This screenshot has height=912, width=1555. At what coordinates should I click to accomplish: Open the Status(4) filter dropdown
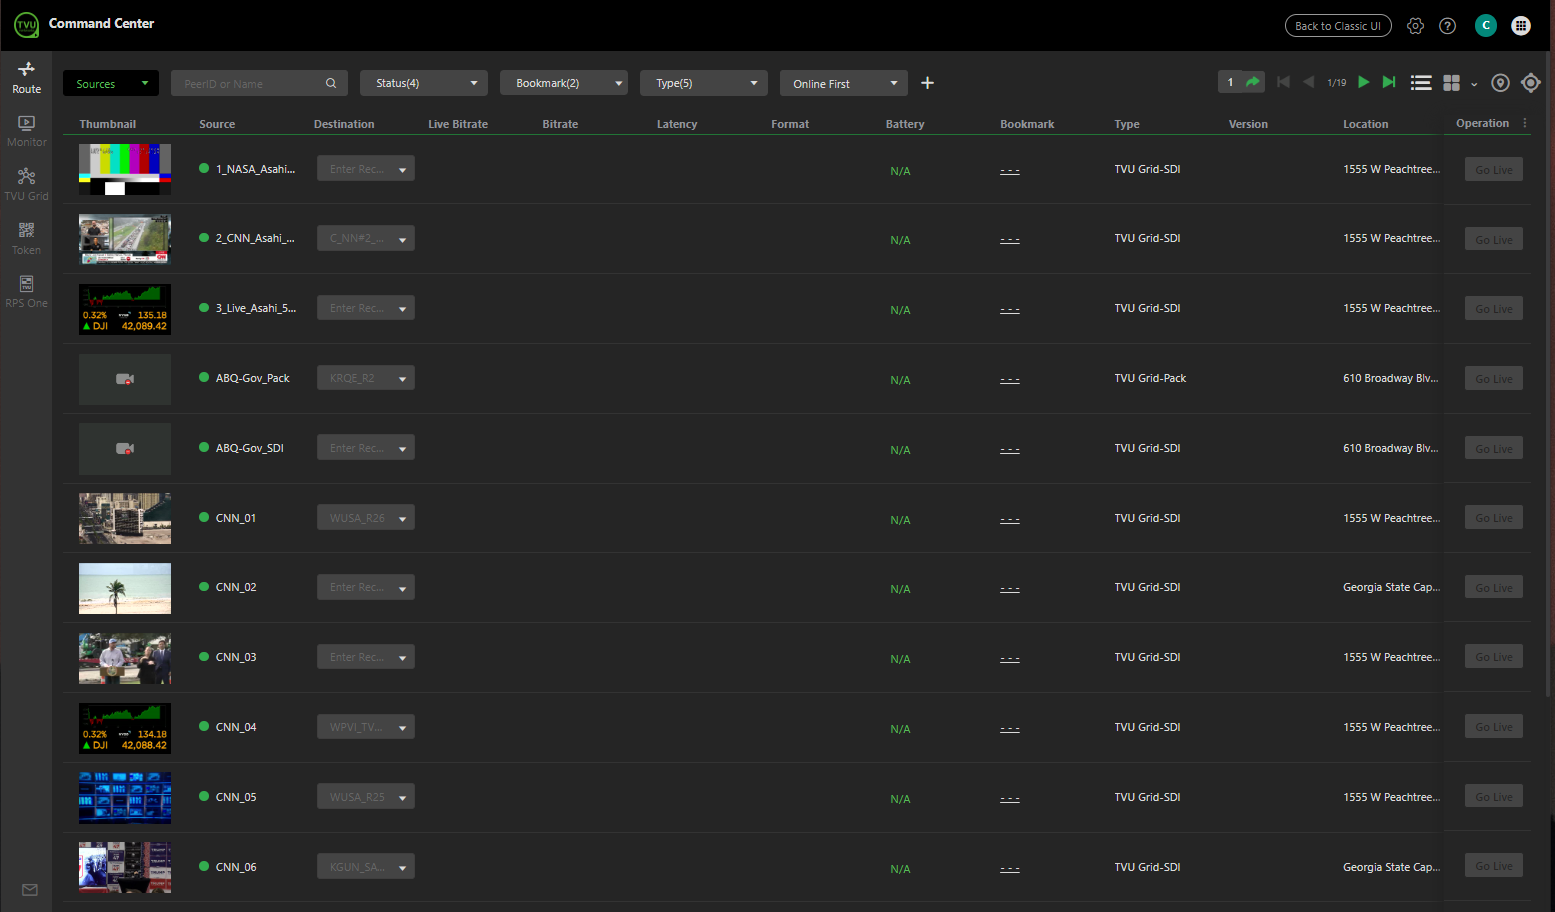[x=424, y=83]
